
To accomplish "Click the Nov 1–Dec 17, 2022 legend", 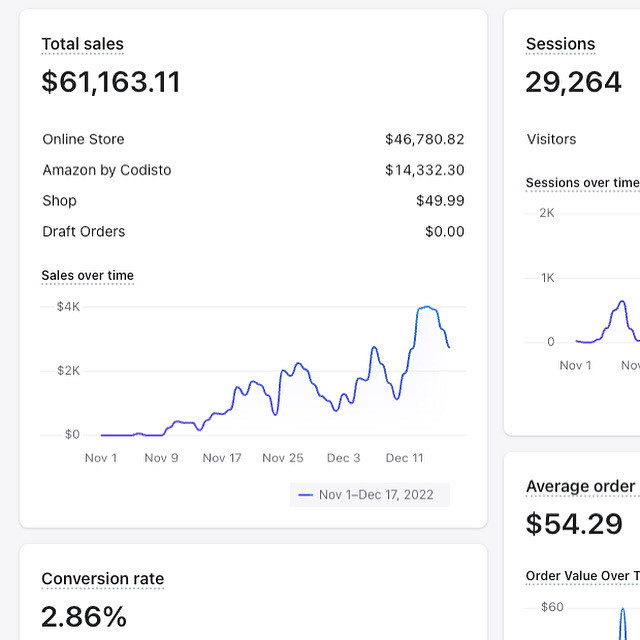I will click(376, 495).
